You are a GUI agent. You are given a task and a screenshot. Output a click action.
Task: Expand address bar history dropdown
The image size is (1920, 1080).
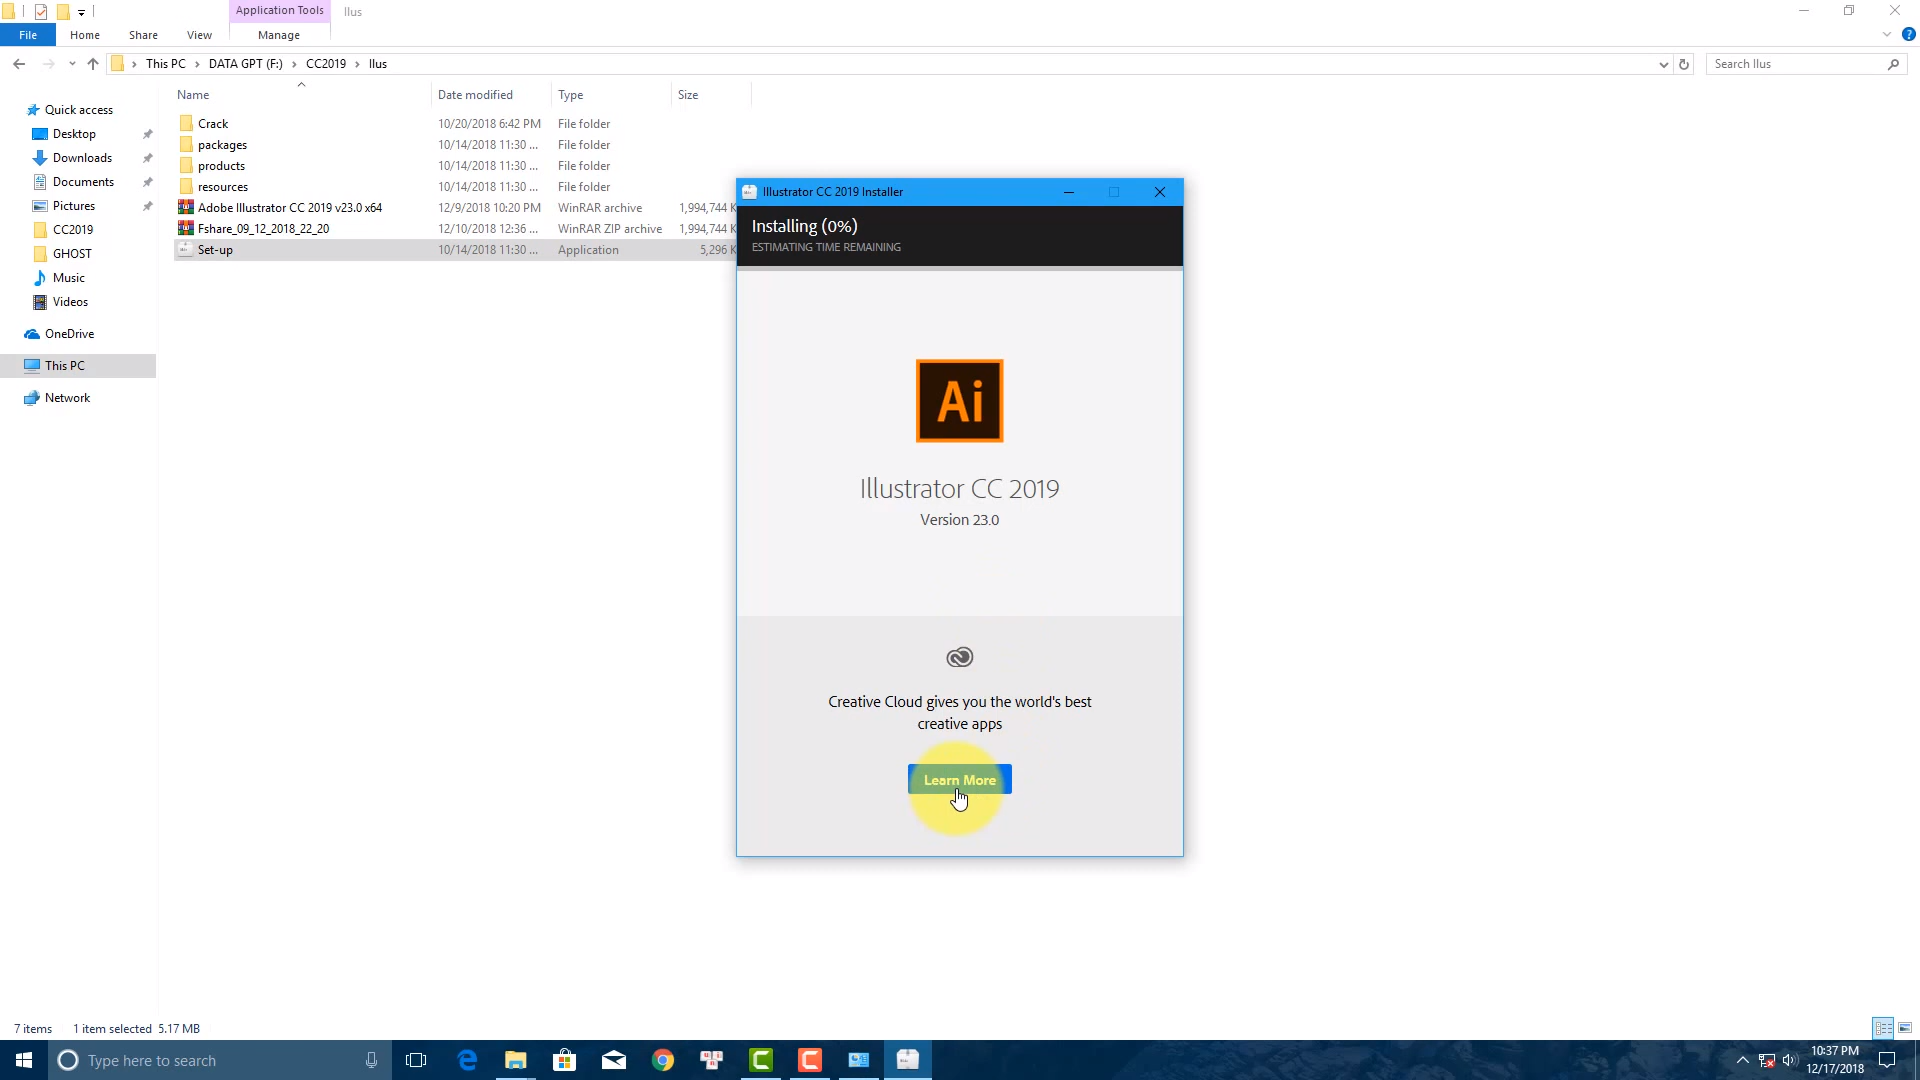[x=1663, y=64]
